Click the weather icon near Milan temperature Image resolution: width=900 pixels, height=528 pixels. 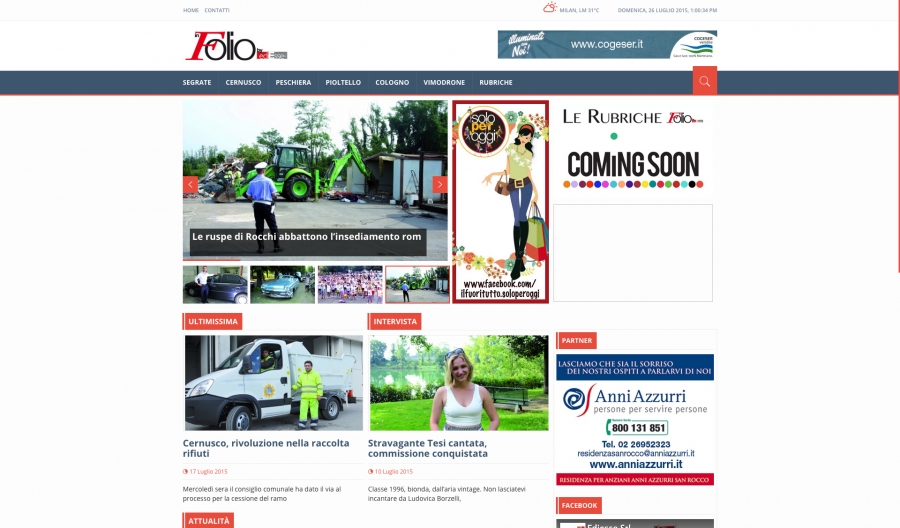click(x=550, y=8)
